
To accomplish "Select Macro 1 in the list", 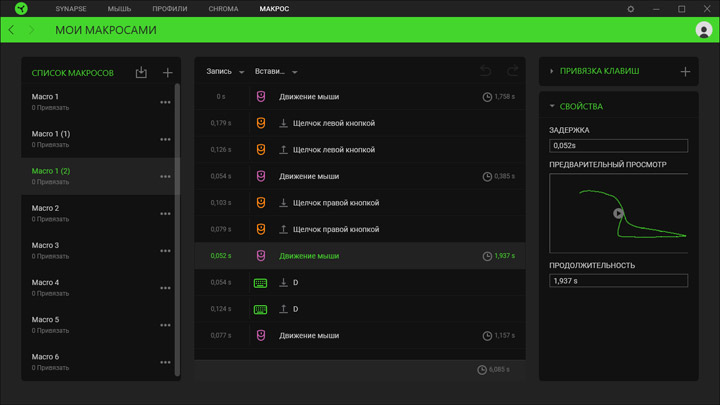I will tap(98, 101).
